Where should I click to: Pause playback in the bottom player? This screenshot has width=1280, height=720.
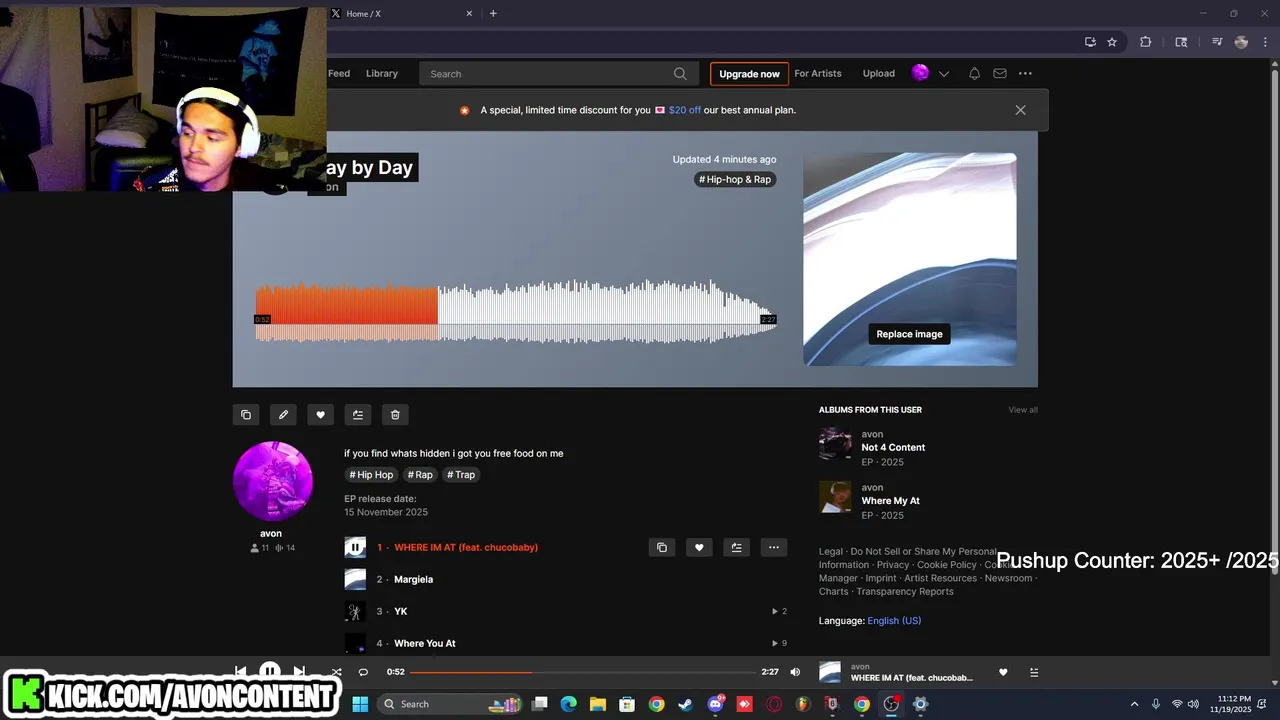pos(270,671)
